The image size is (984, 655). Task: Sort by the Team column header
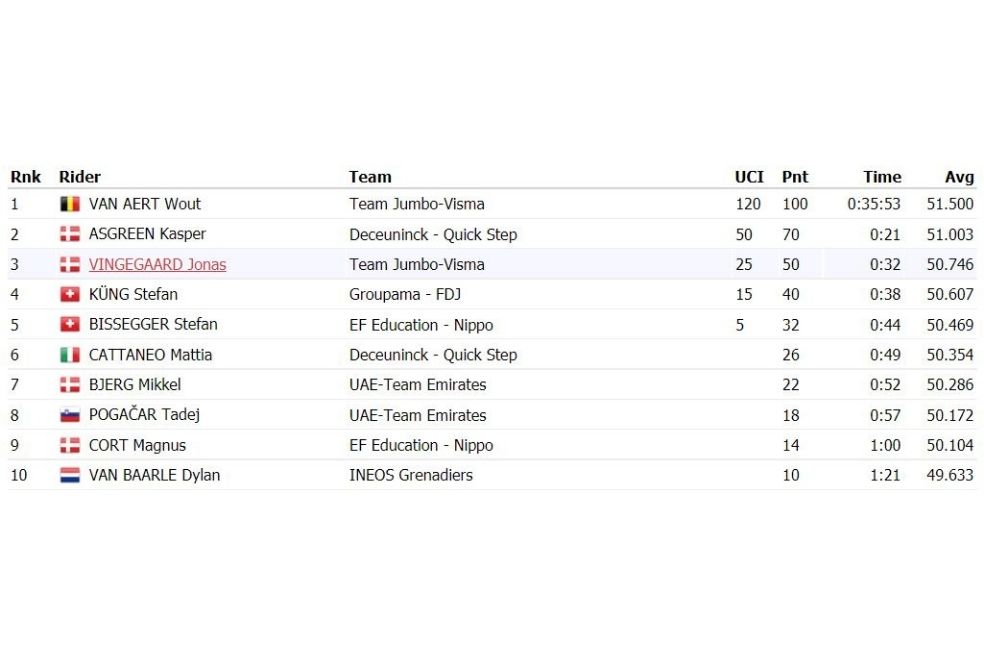(370, 177)
